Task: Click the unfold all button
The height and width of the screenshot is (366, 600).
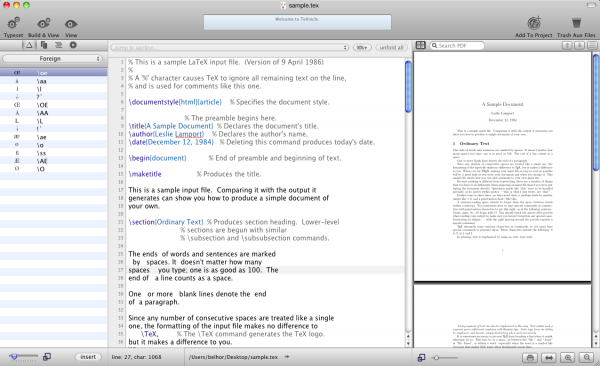Action: click(391, 47)
